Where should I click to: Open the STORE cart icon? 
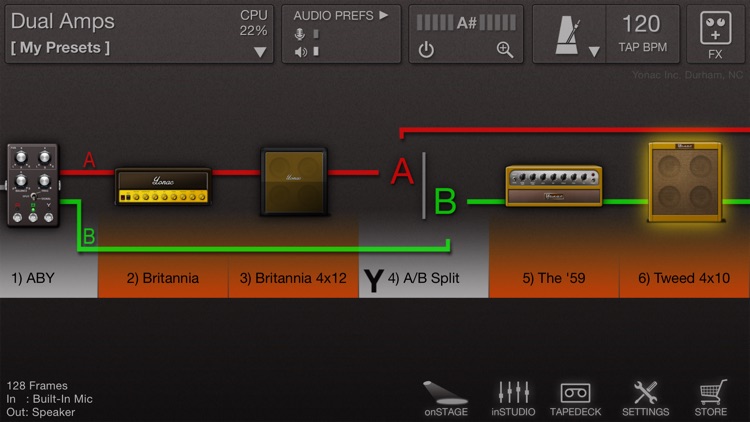[x=711, y=399]
